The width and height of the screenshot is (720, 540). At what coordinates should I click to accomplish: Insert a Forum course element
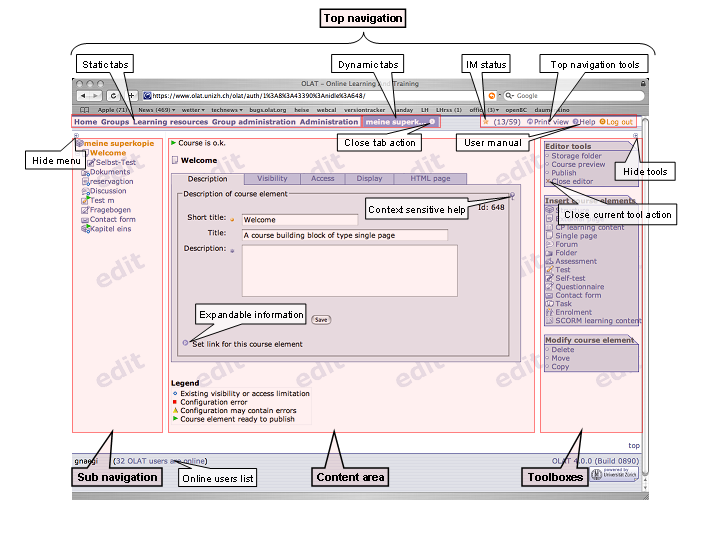point(567,244)
